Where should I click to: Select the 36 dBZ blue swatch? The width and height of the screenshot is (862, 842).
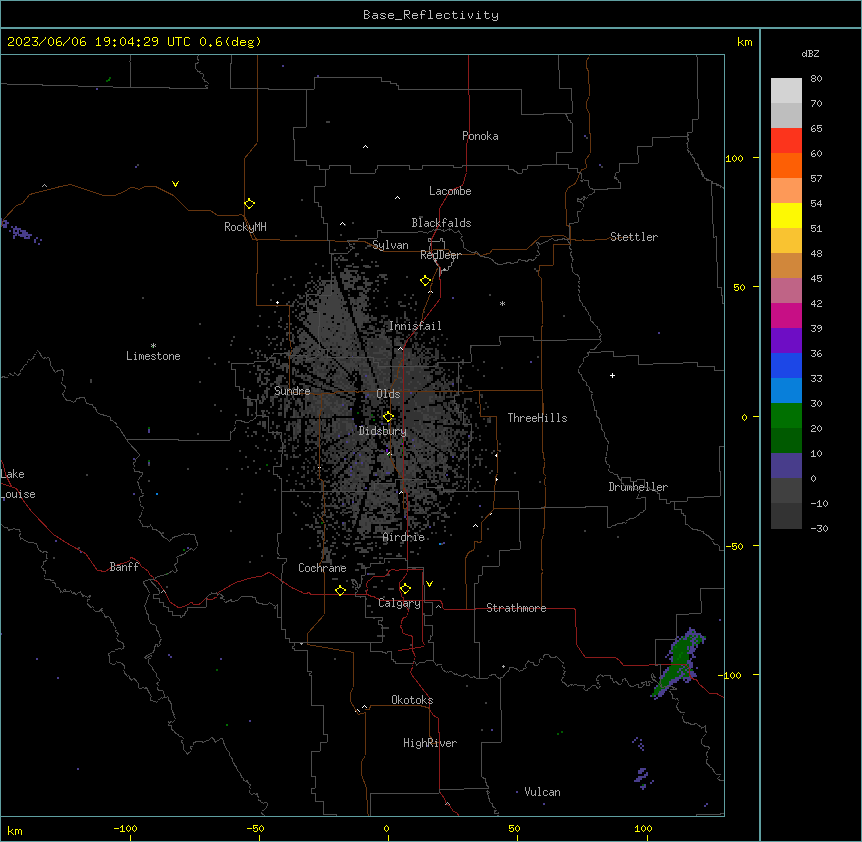786,365
